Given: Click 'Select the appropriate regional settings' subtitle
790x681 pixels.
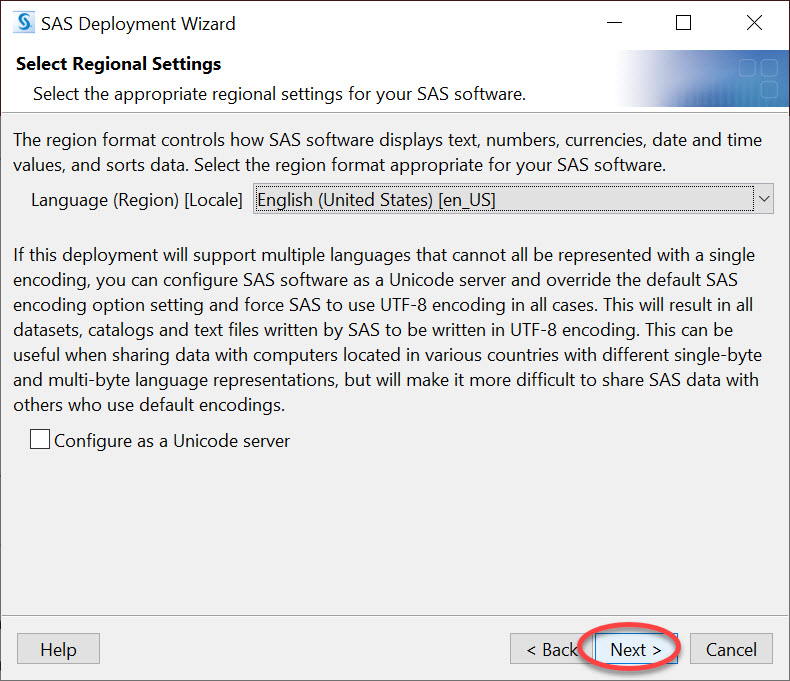Looking at the screenshot, I should pyautogui.click(x=279, y=94).
